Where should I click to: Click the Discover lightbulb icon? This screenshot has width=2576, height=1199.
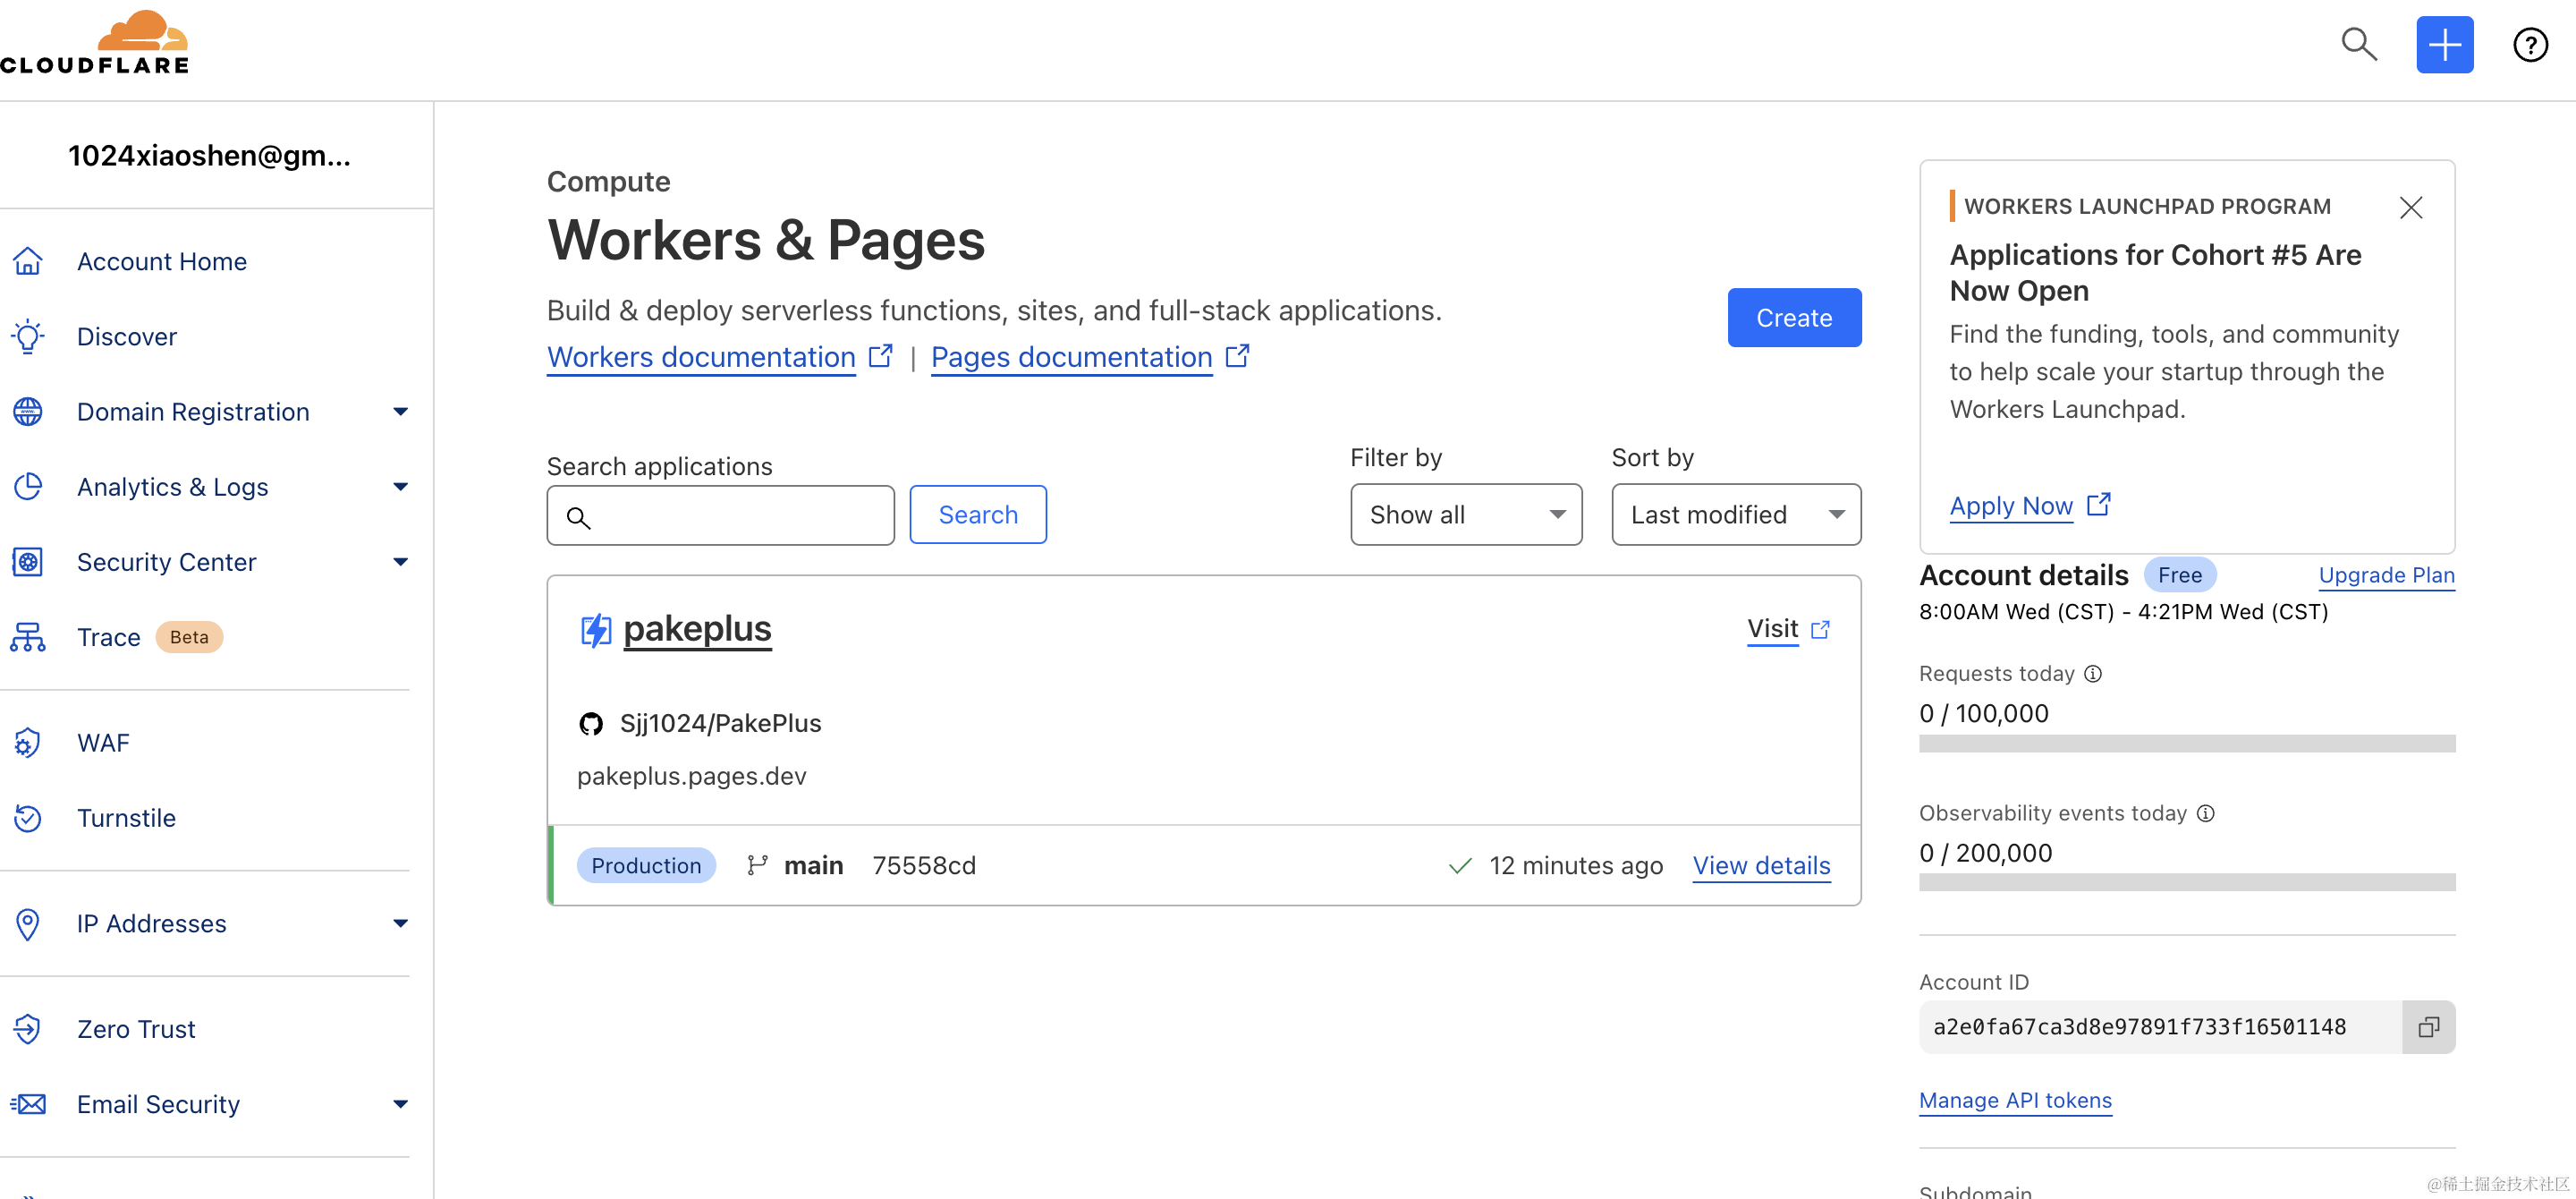28,336
